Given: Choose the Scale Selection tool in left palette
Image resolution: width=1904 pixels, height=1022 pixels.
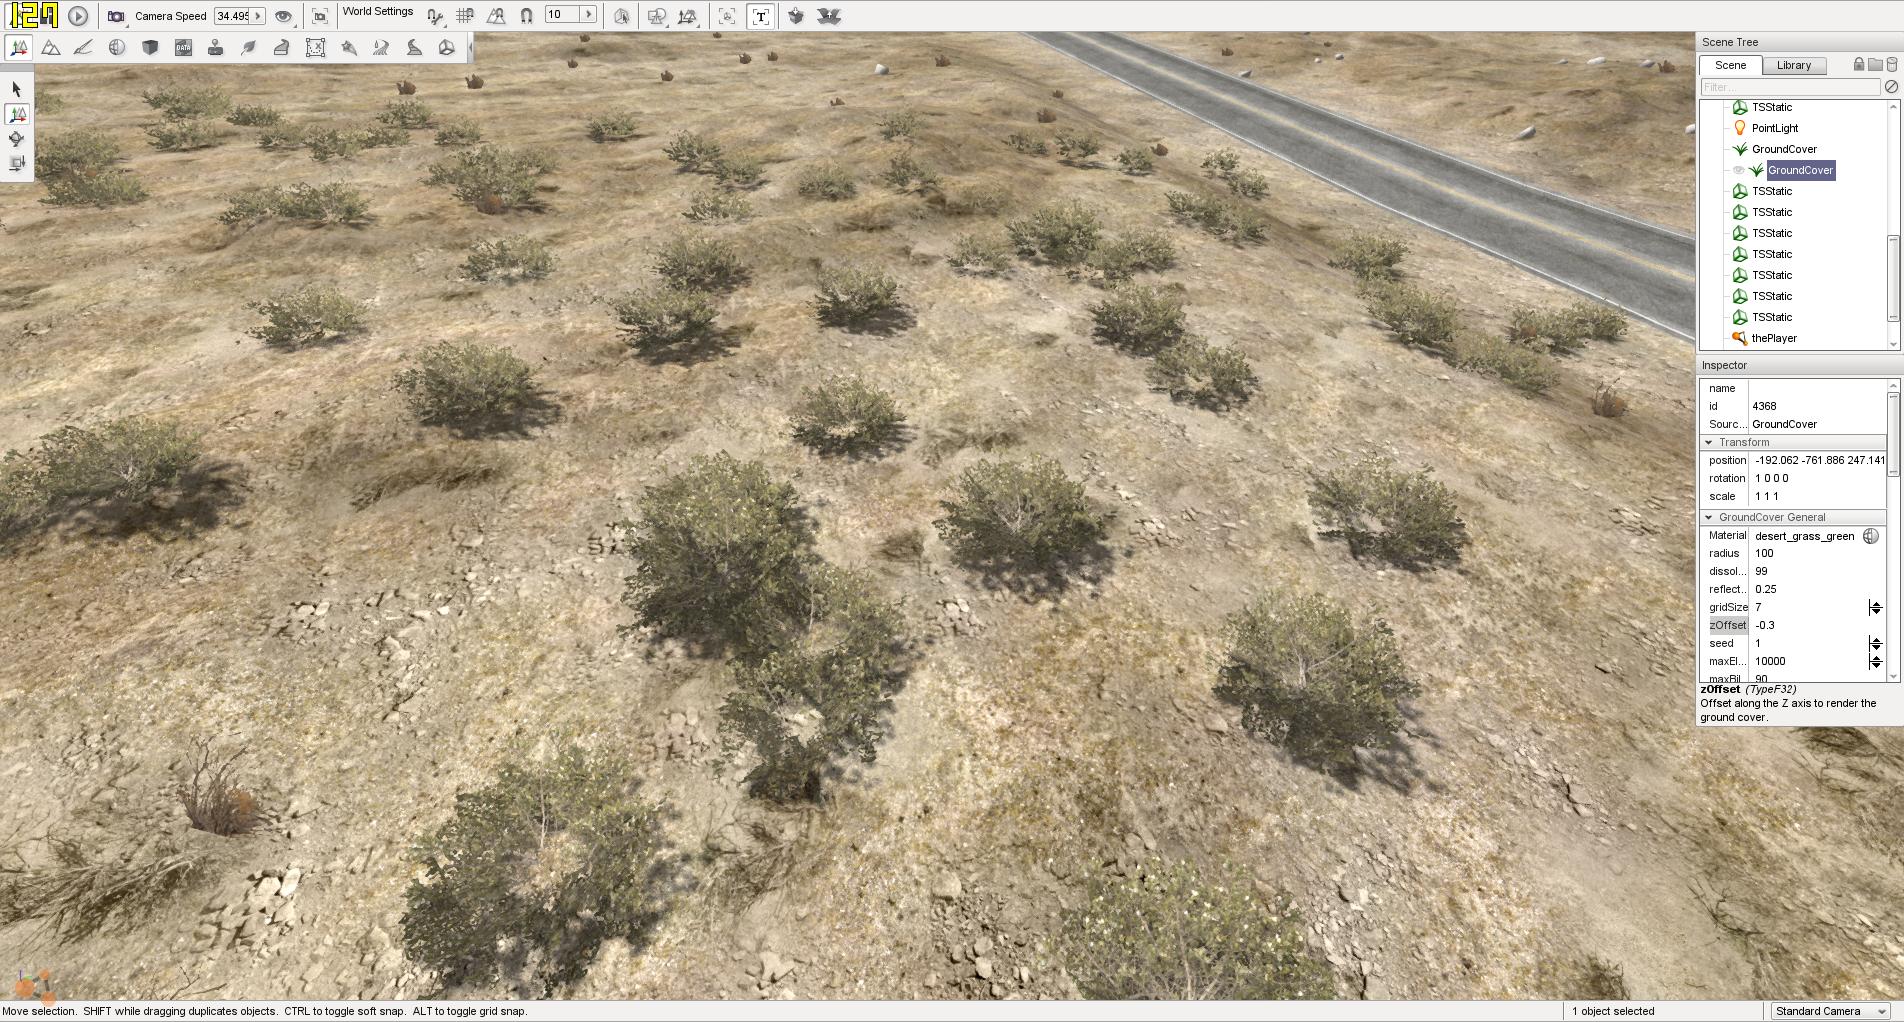Looking at the screenshot, I should coord(17,163).
